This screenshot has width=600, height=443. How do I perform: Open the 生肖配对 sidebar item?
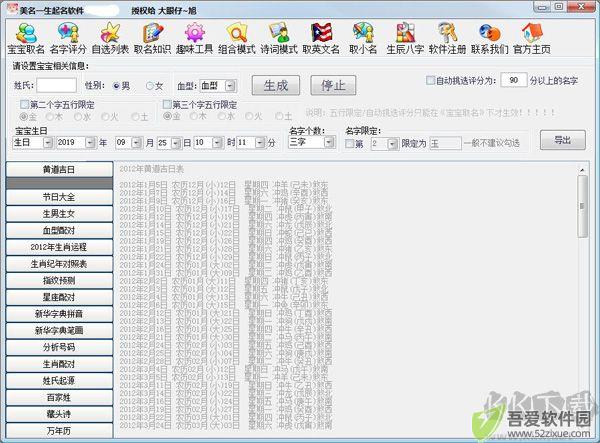click(59, 364)
